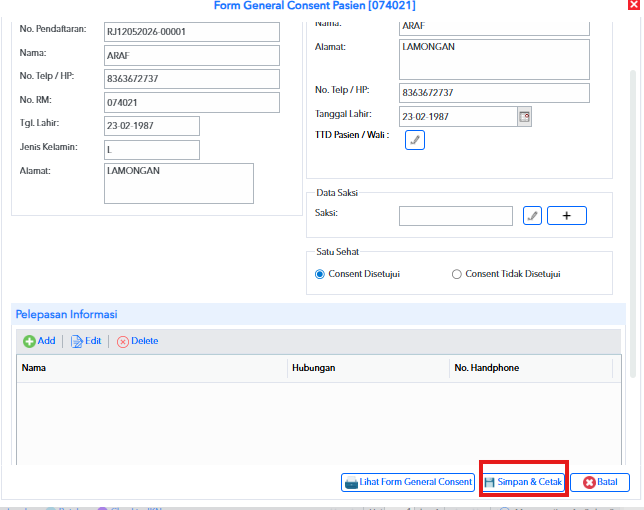Sort by the No. Handphone column header

(x=531, y=368)
